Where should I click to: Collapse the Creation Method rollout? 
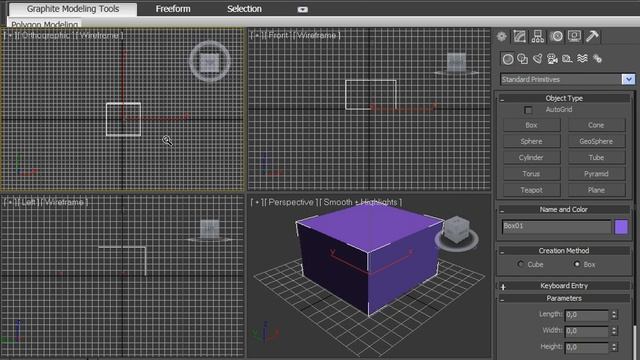564,251
